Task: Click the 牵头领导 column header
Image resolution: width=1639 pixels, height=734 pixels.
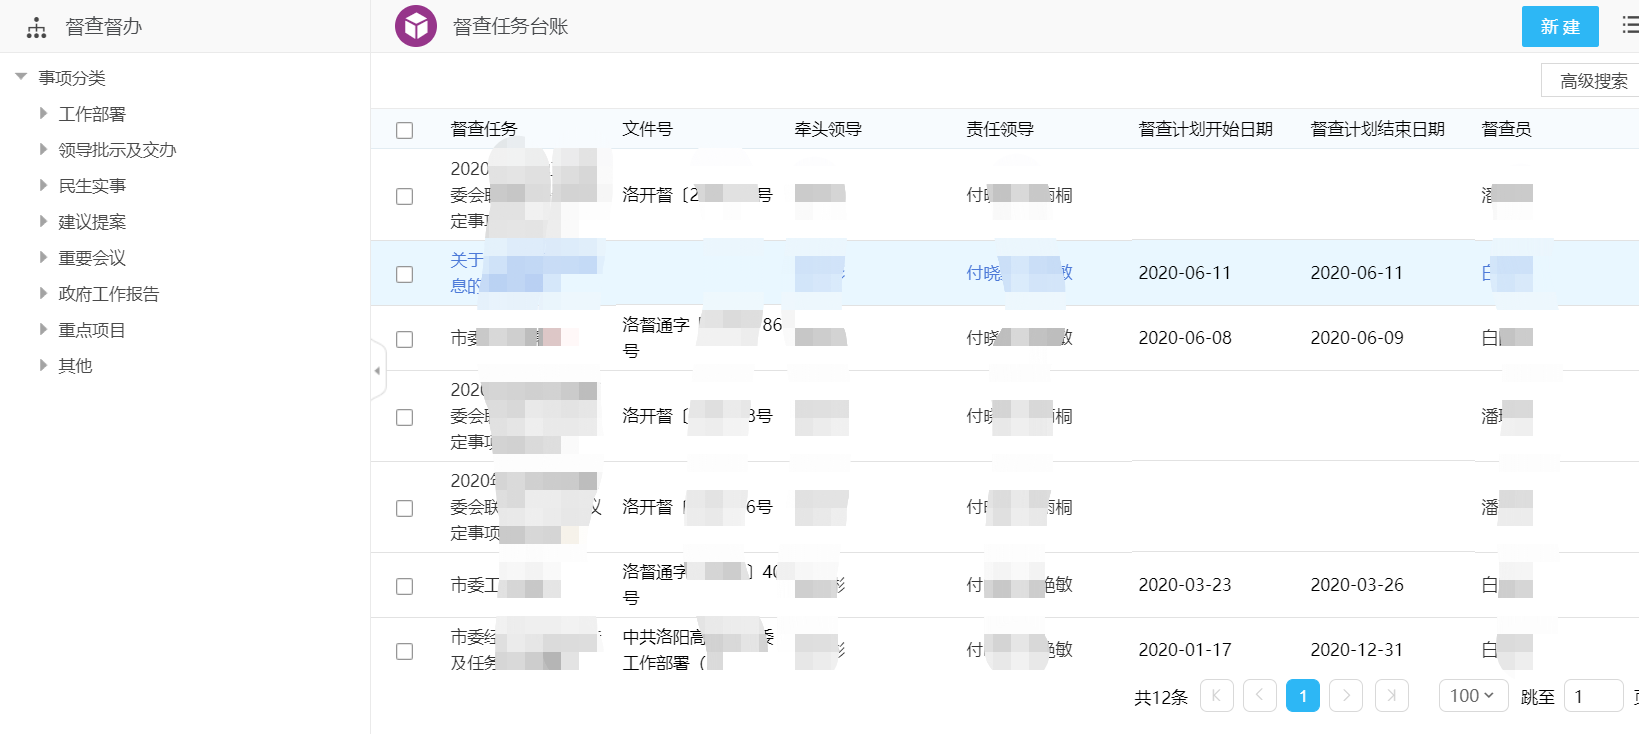Action: [x=828, y=129]
